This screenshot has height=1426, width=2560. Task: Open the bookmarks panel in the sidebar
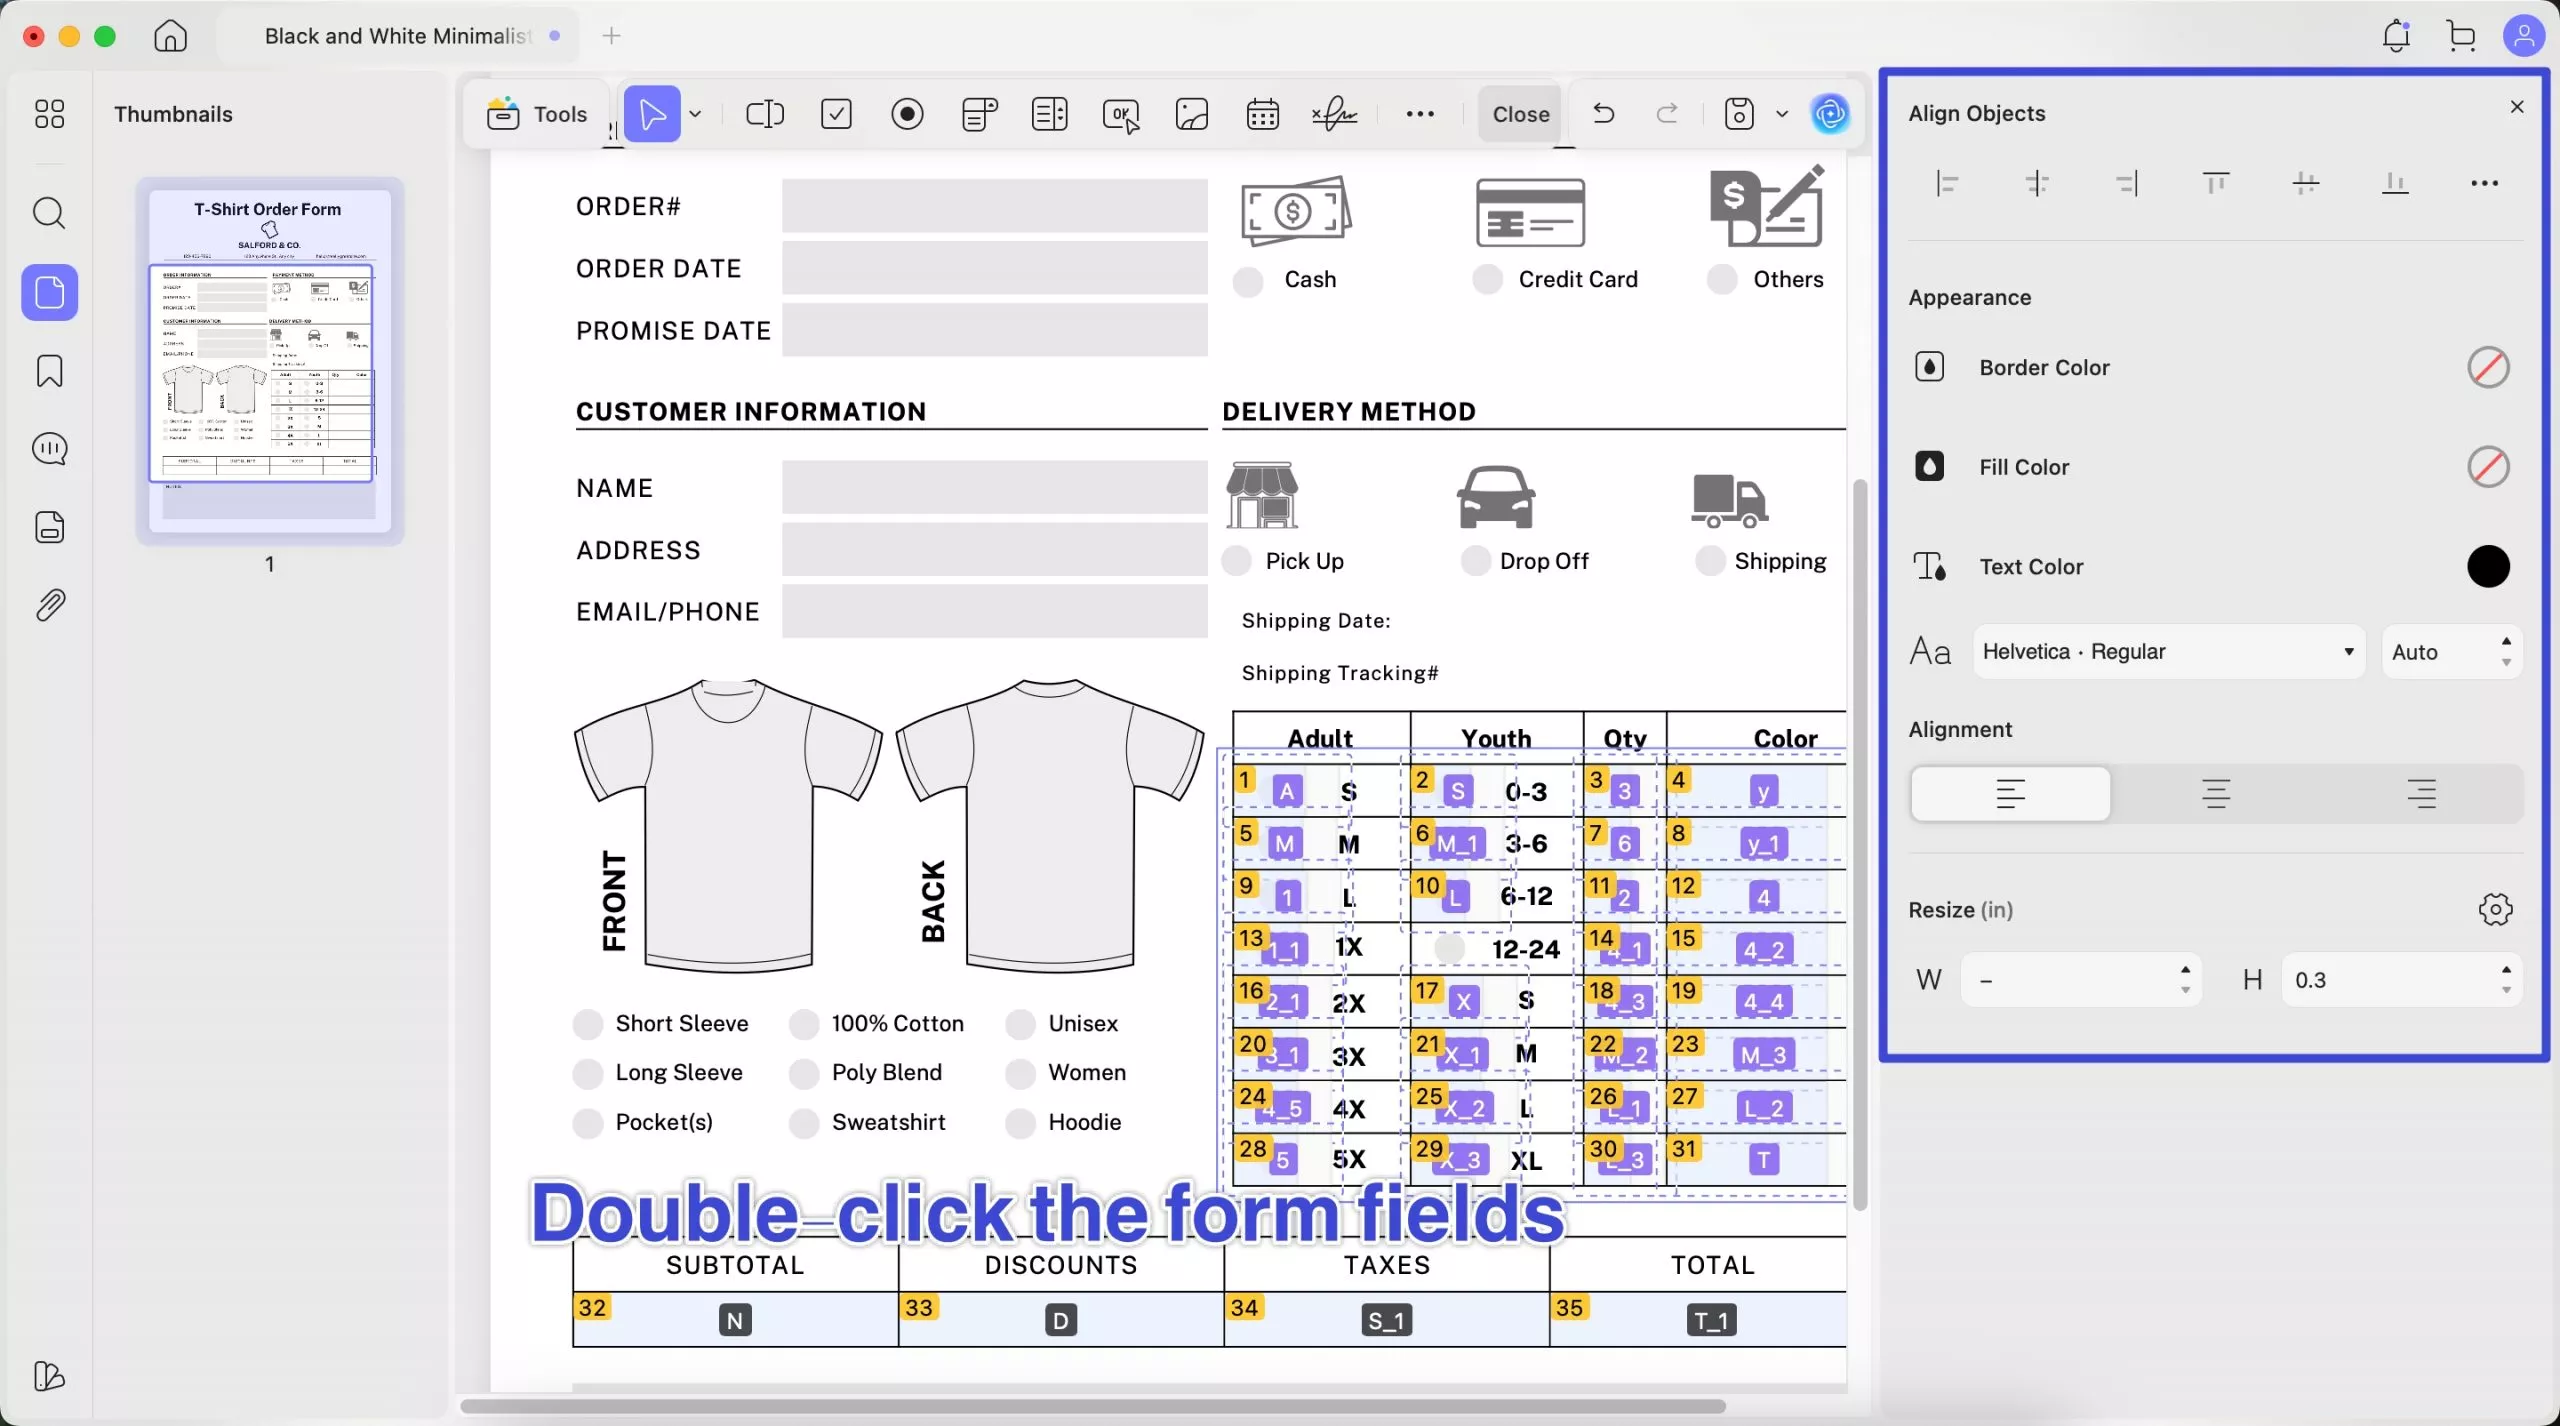[x=47, y=370]
